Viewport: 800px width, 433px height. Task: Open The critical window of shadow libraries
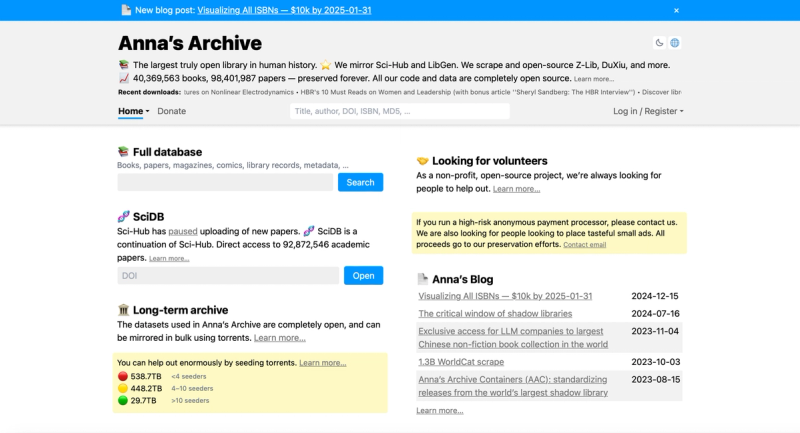coord(495,314)
